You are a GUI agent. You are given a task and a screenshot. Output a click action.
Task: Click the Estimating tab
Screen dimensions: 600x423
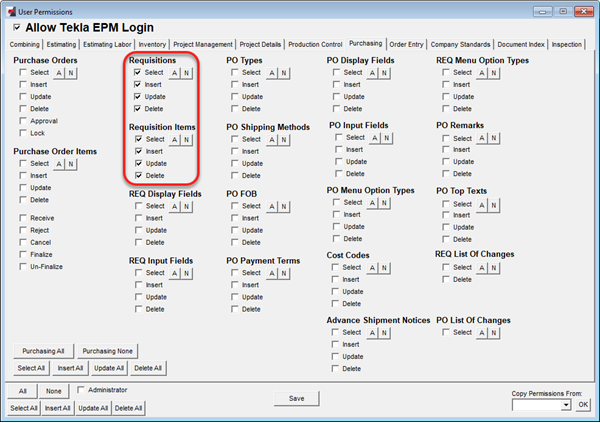click(x=61, y=44)
